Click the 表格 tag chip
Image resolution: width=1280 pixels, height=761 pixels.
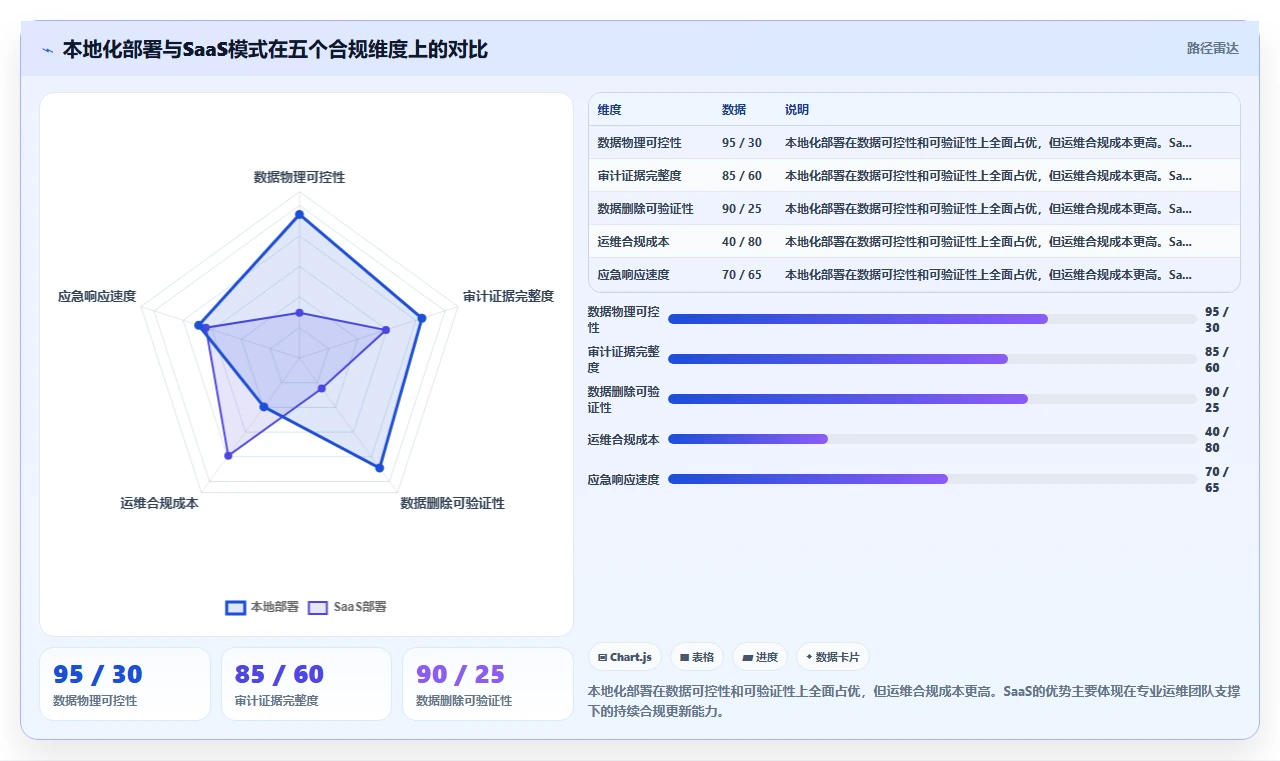tap(697, 657)
